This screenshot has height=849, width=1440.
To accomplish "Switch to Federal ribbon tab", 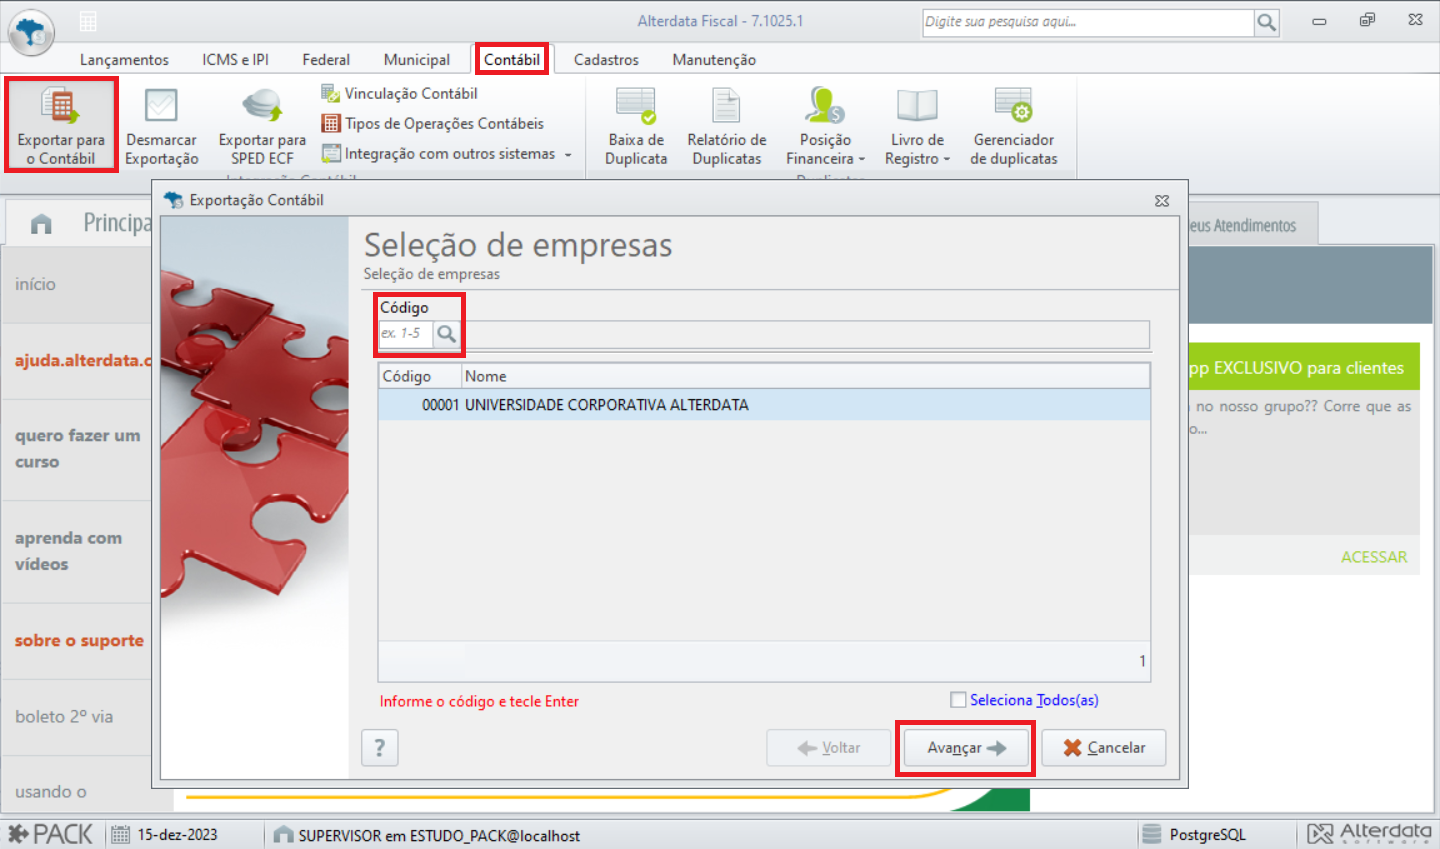I will click(326, 60).
